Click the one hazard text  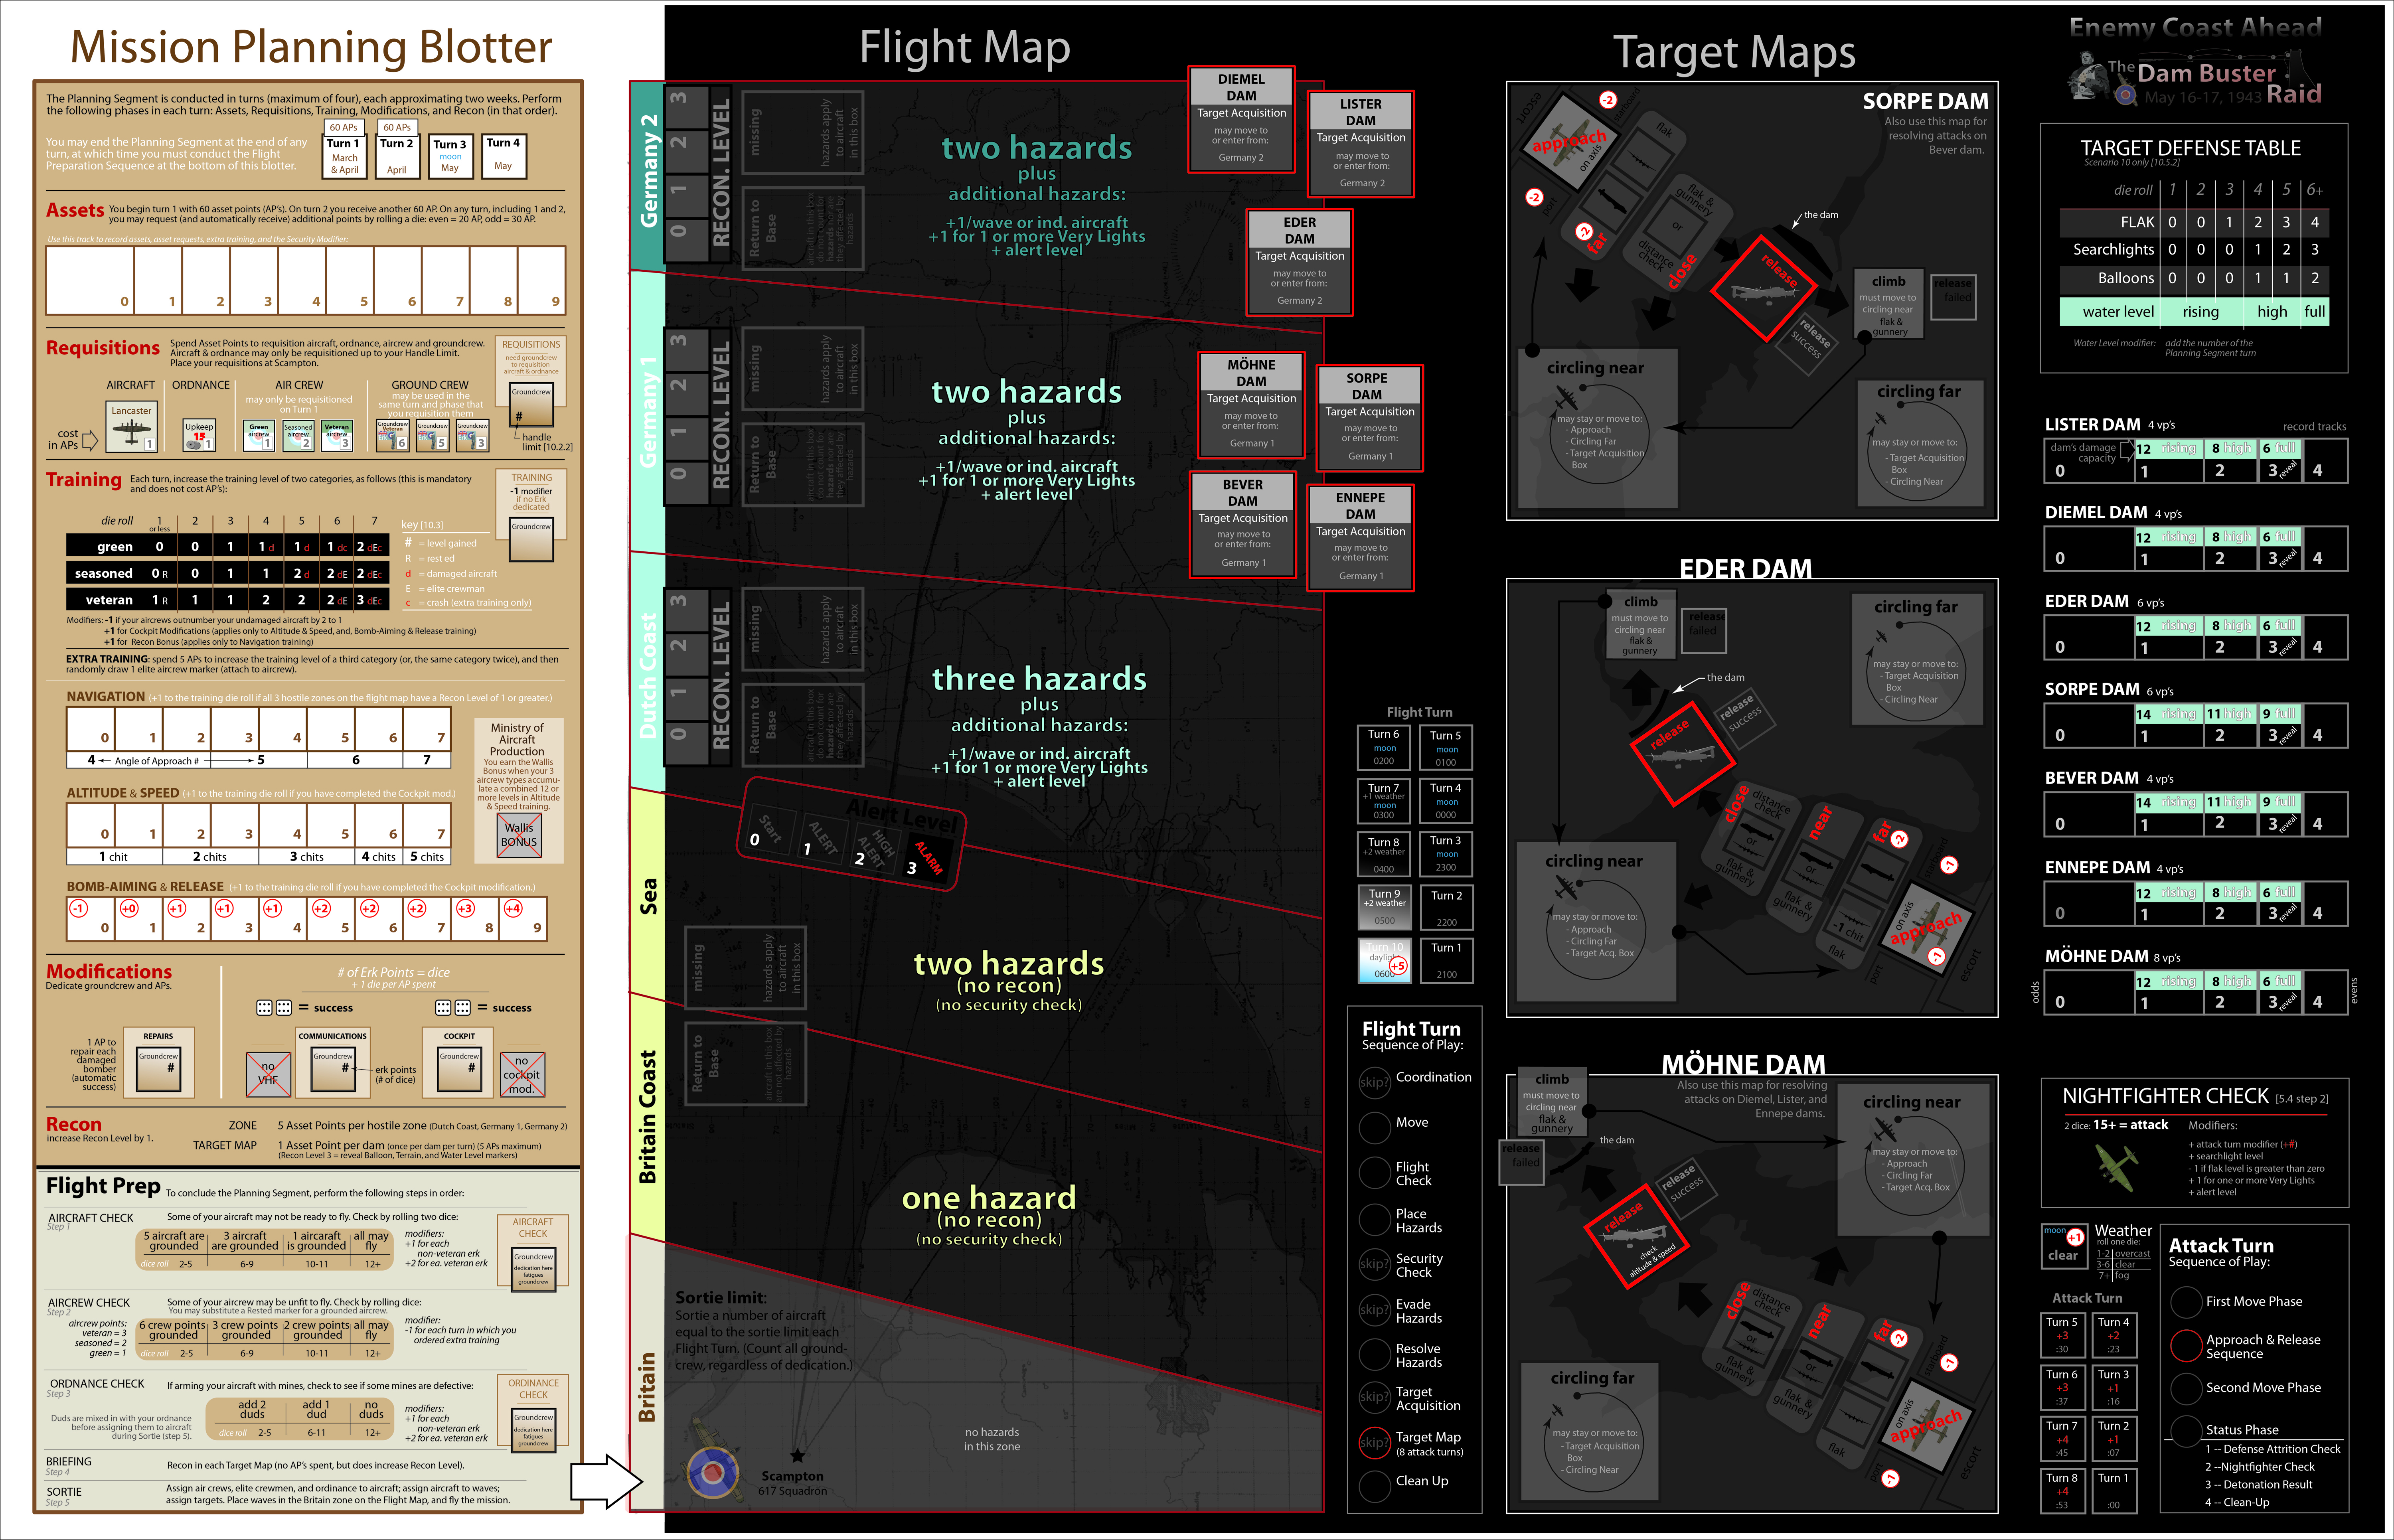(989, 1198)
